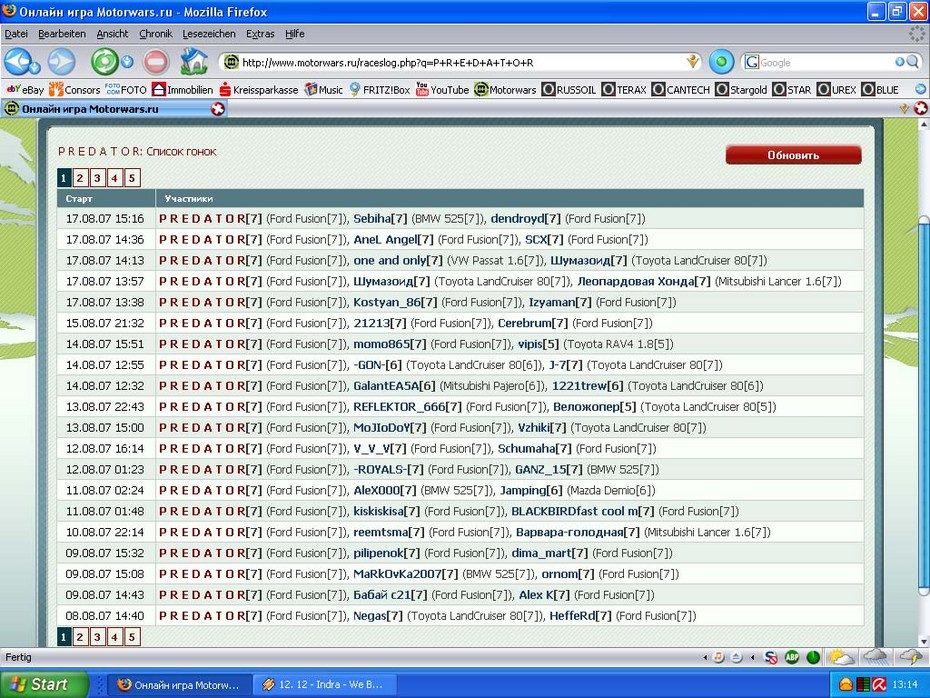930x698 pixels.
Task: Switch to the Indra music taskbar button
Action: (x=323, y=685)
